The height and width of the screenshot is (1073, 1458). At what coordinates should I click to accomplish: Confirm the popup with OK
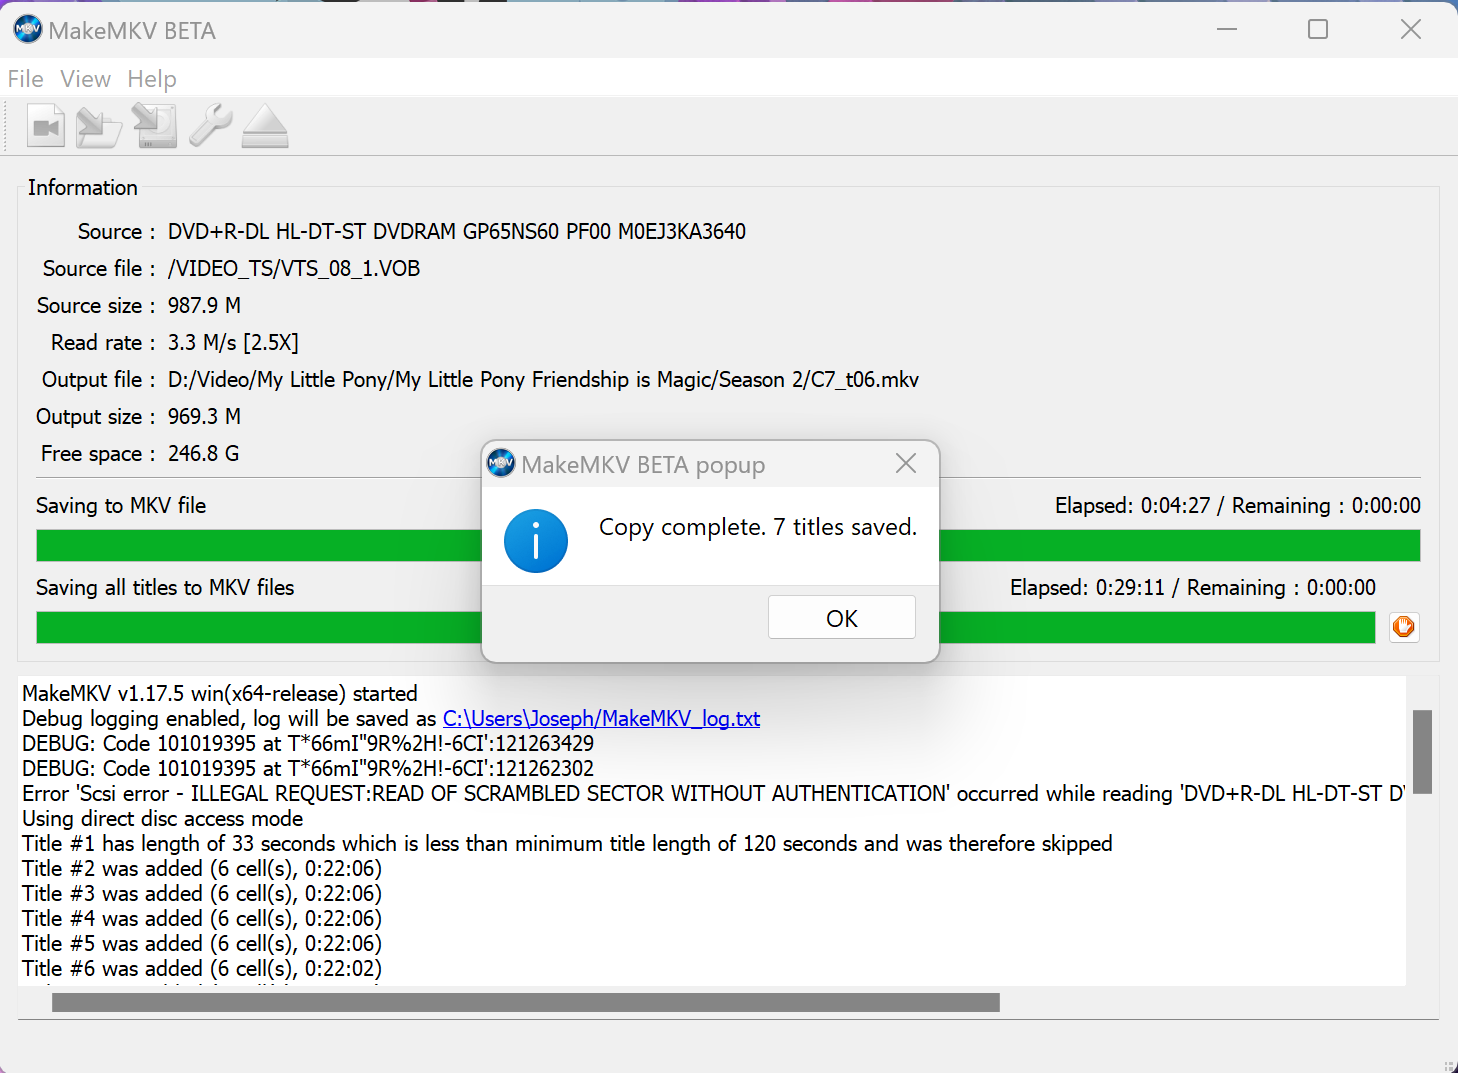pyautogui.click(x=842, y=618)
